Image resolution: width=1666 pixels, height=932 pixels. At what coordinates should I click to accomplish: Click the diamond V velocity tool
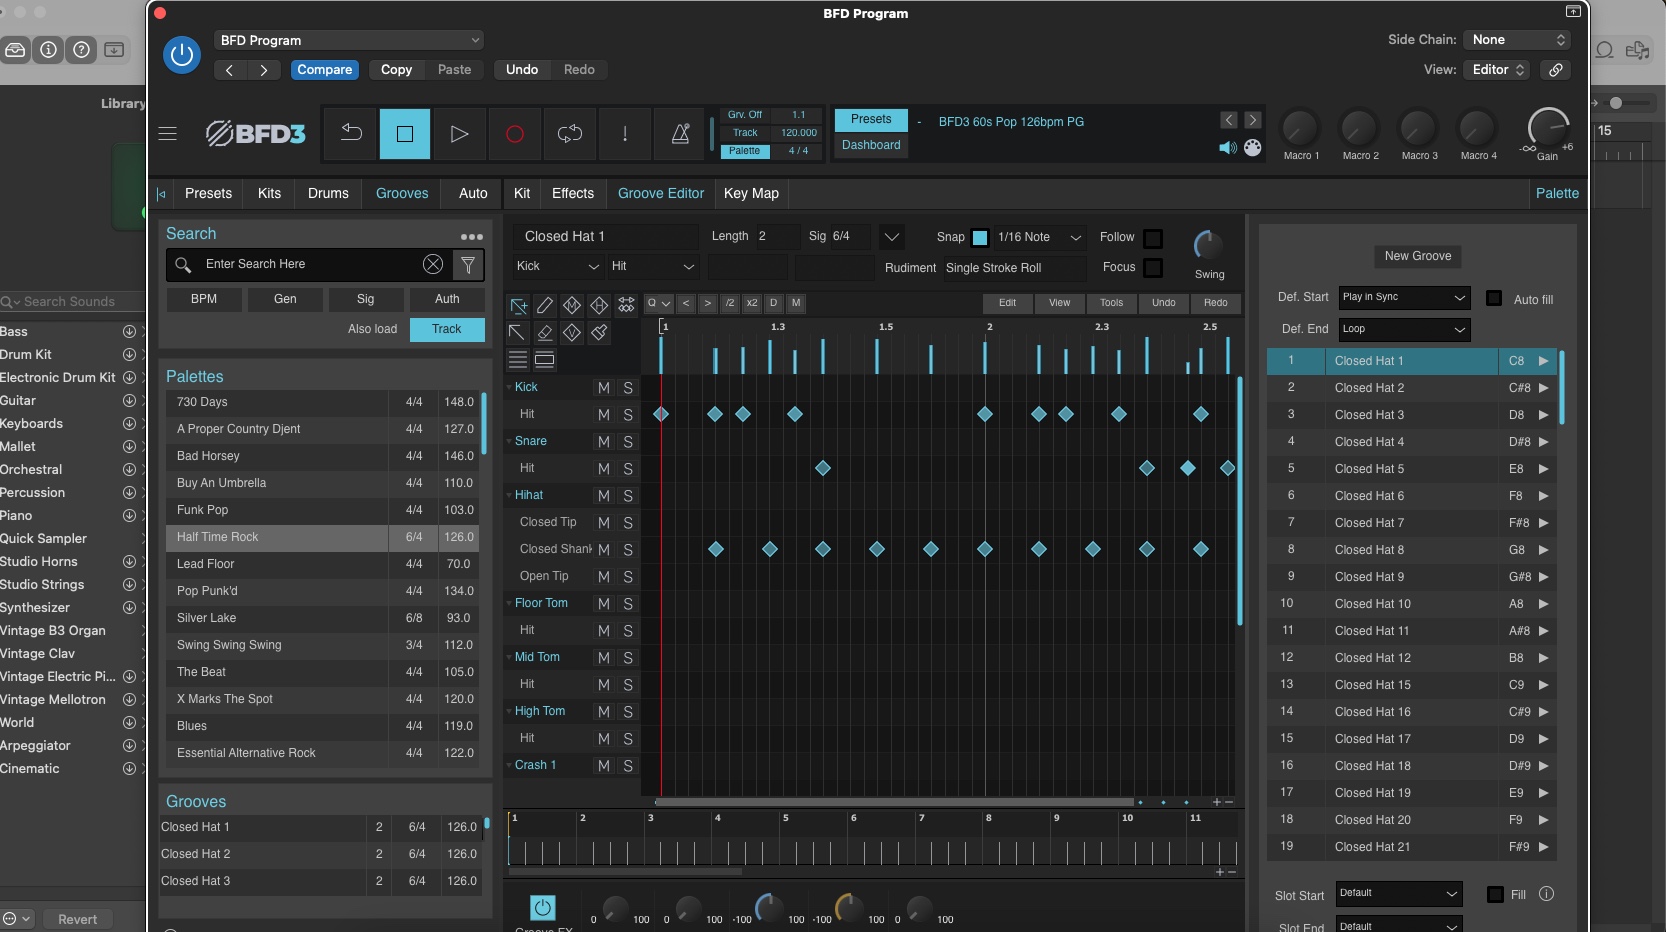[x=572, y=332]
